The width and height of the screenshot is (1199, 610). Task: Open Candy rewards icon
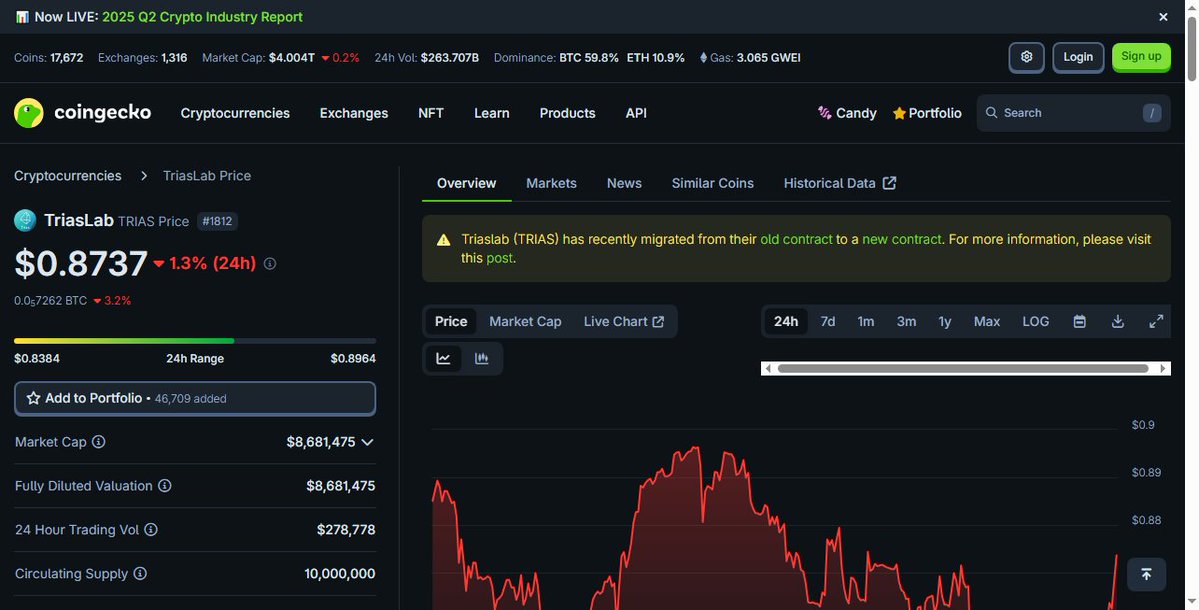pos(824,113)
